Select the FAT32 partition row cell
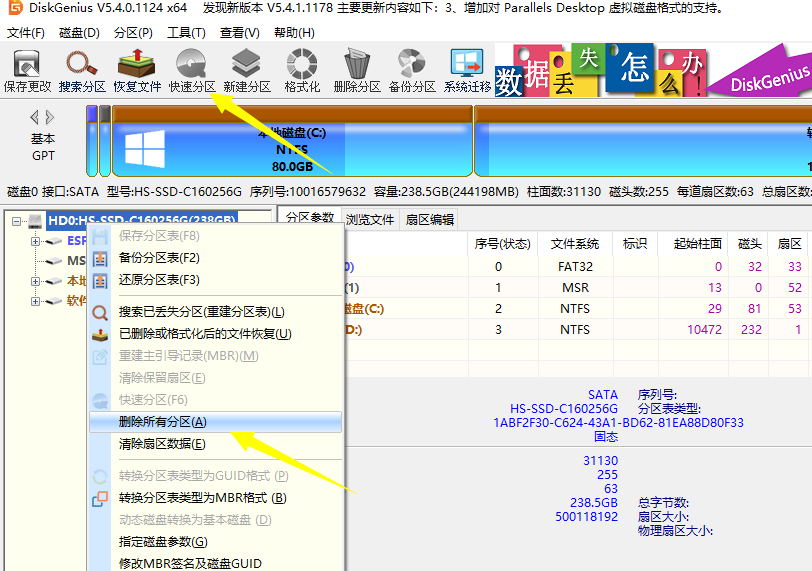Viewport: 812px width, 571px height. pos(575,267)
